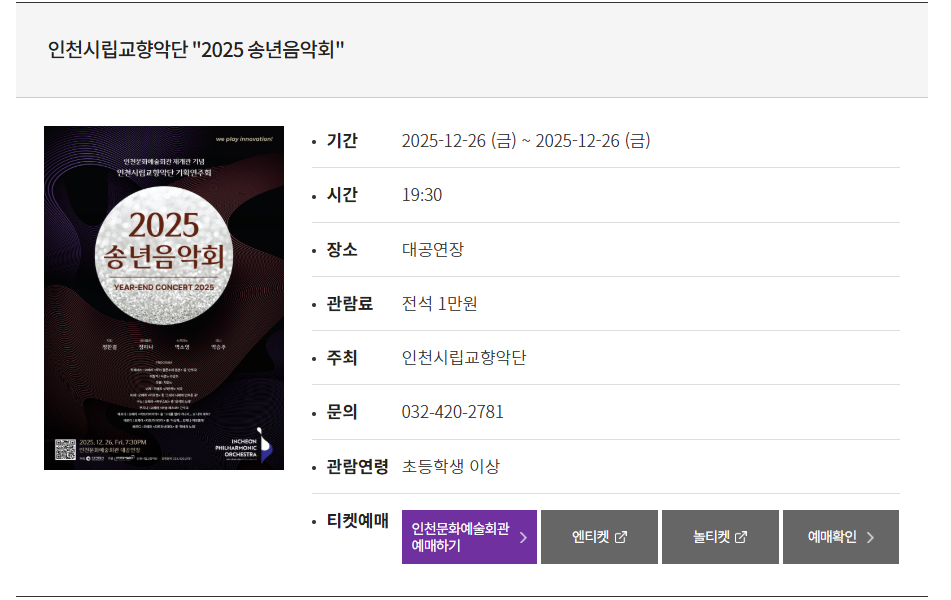Viewport: 951px width, 600px height.
Task: Click the 관람연령 label
Action: coord(357,466)
